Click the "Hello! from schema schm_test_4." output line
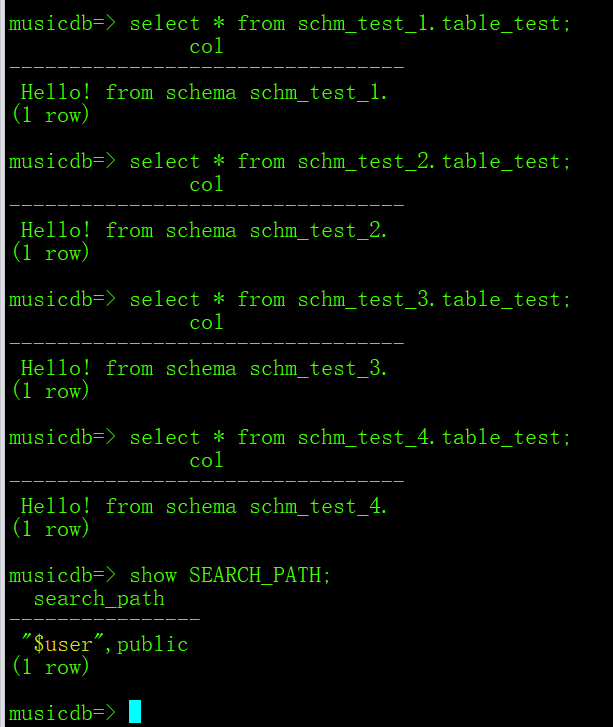This screenshot has height=727, width=613. pos(204,507)
